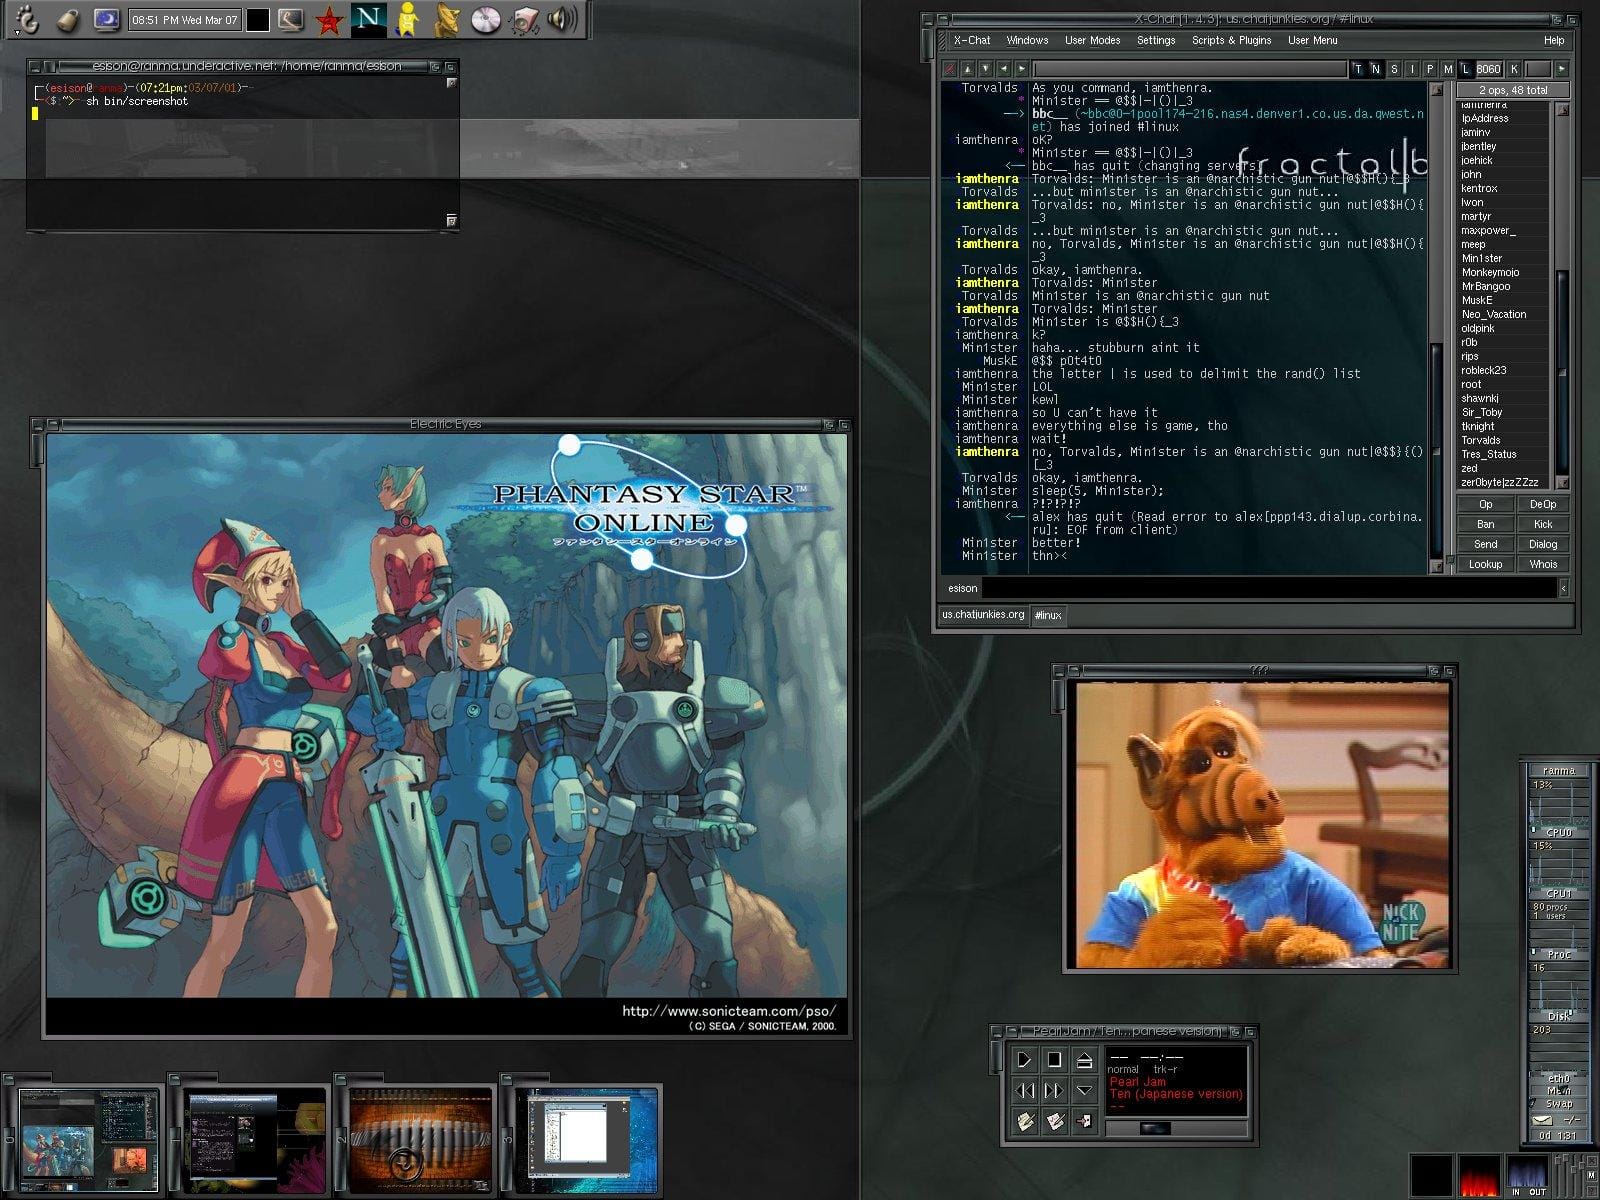1600x1200 pixels.
Task: Open the terminal monitor launcher in panel
Action: point(290,18)
